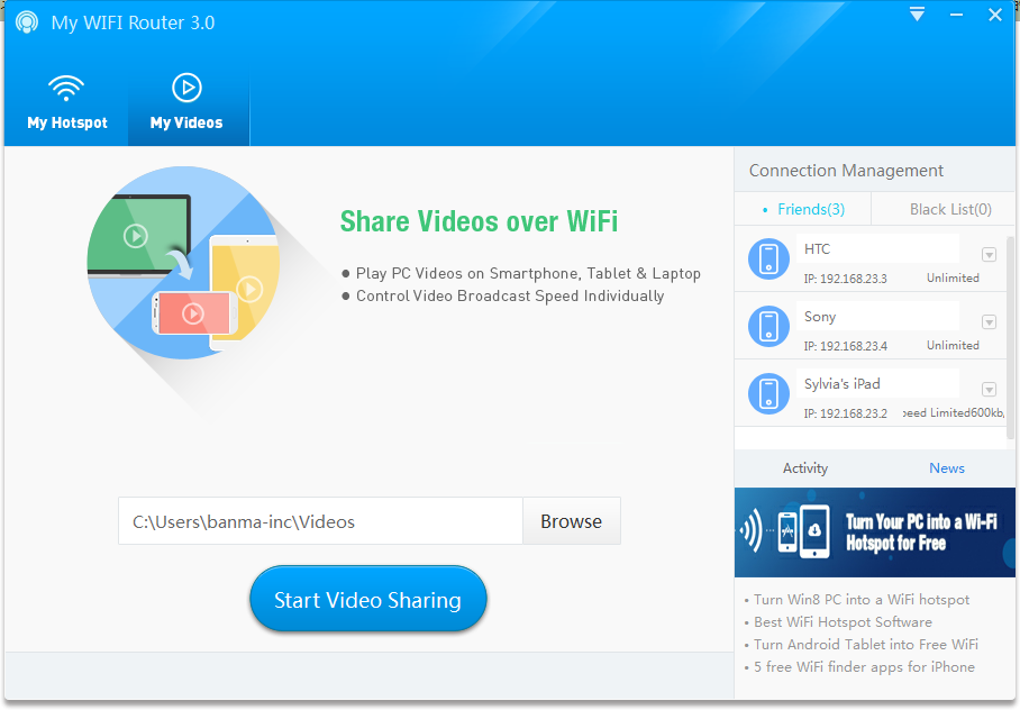Open the title bar menu triangle icon
1020x710 pixels.
tap(917, 14)
